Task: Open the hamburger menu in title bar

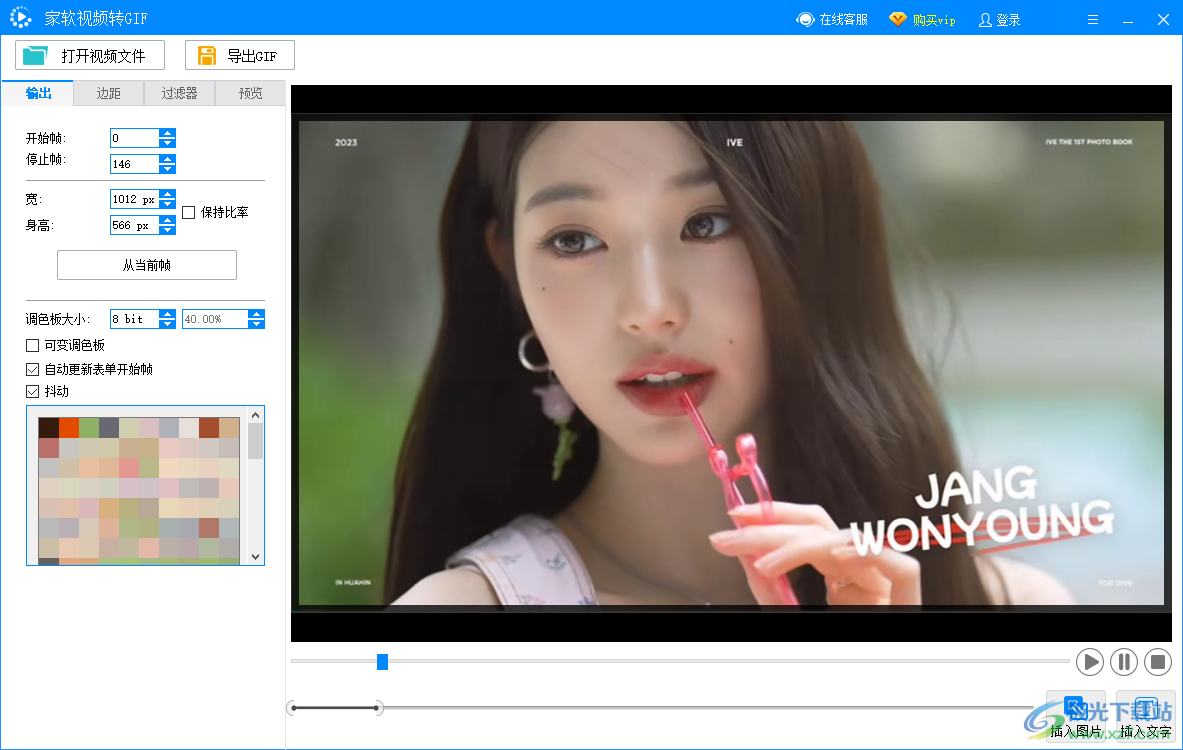Action: click(x=1092, y=20)
